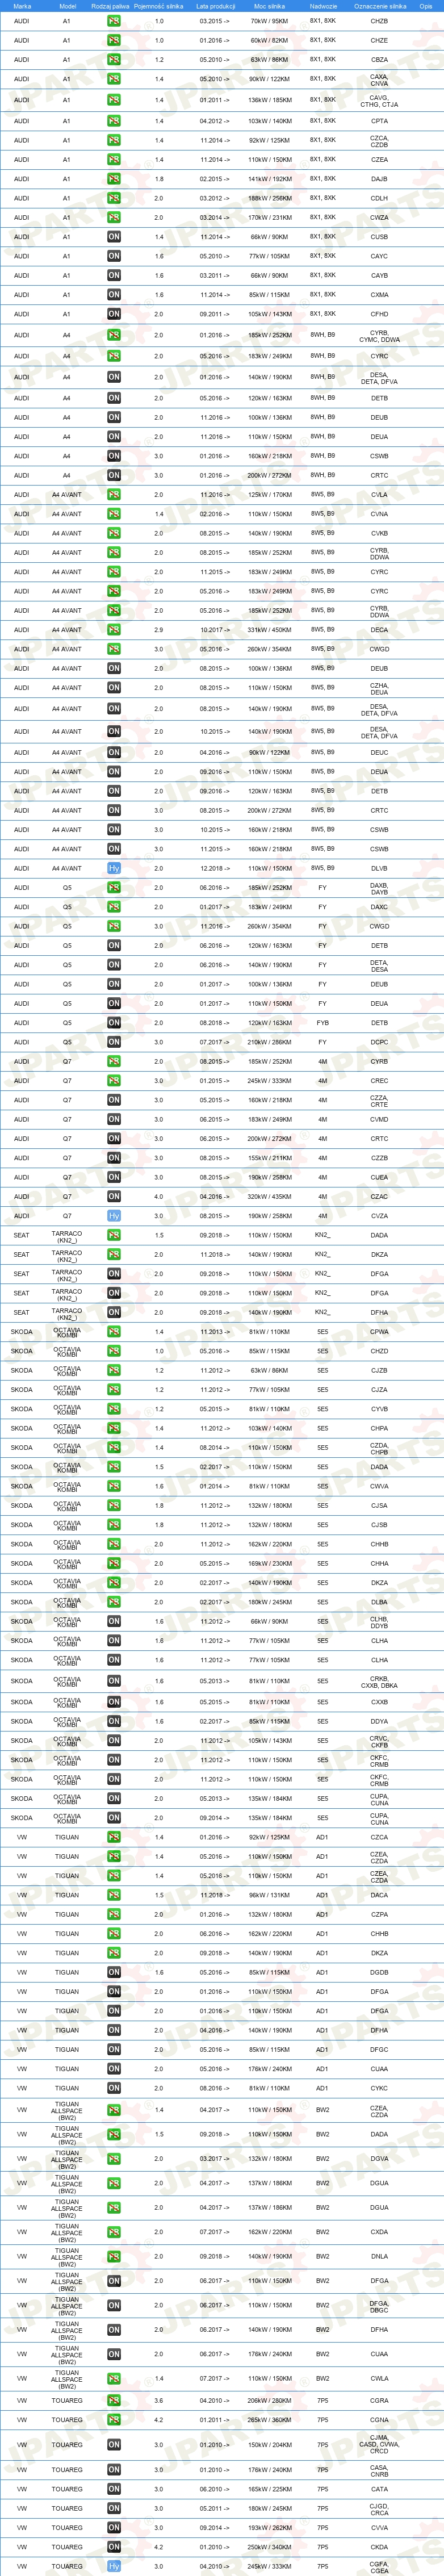Select the petrol icon for engine CDLH
The image size is (444, 2576).
114,198
